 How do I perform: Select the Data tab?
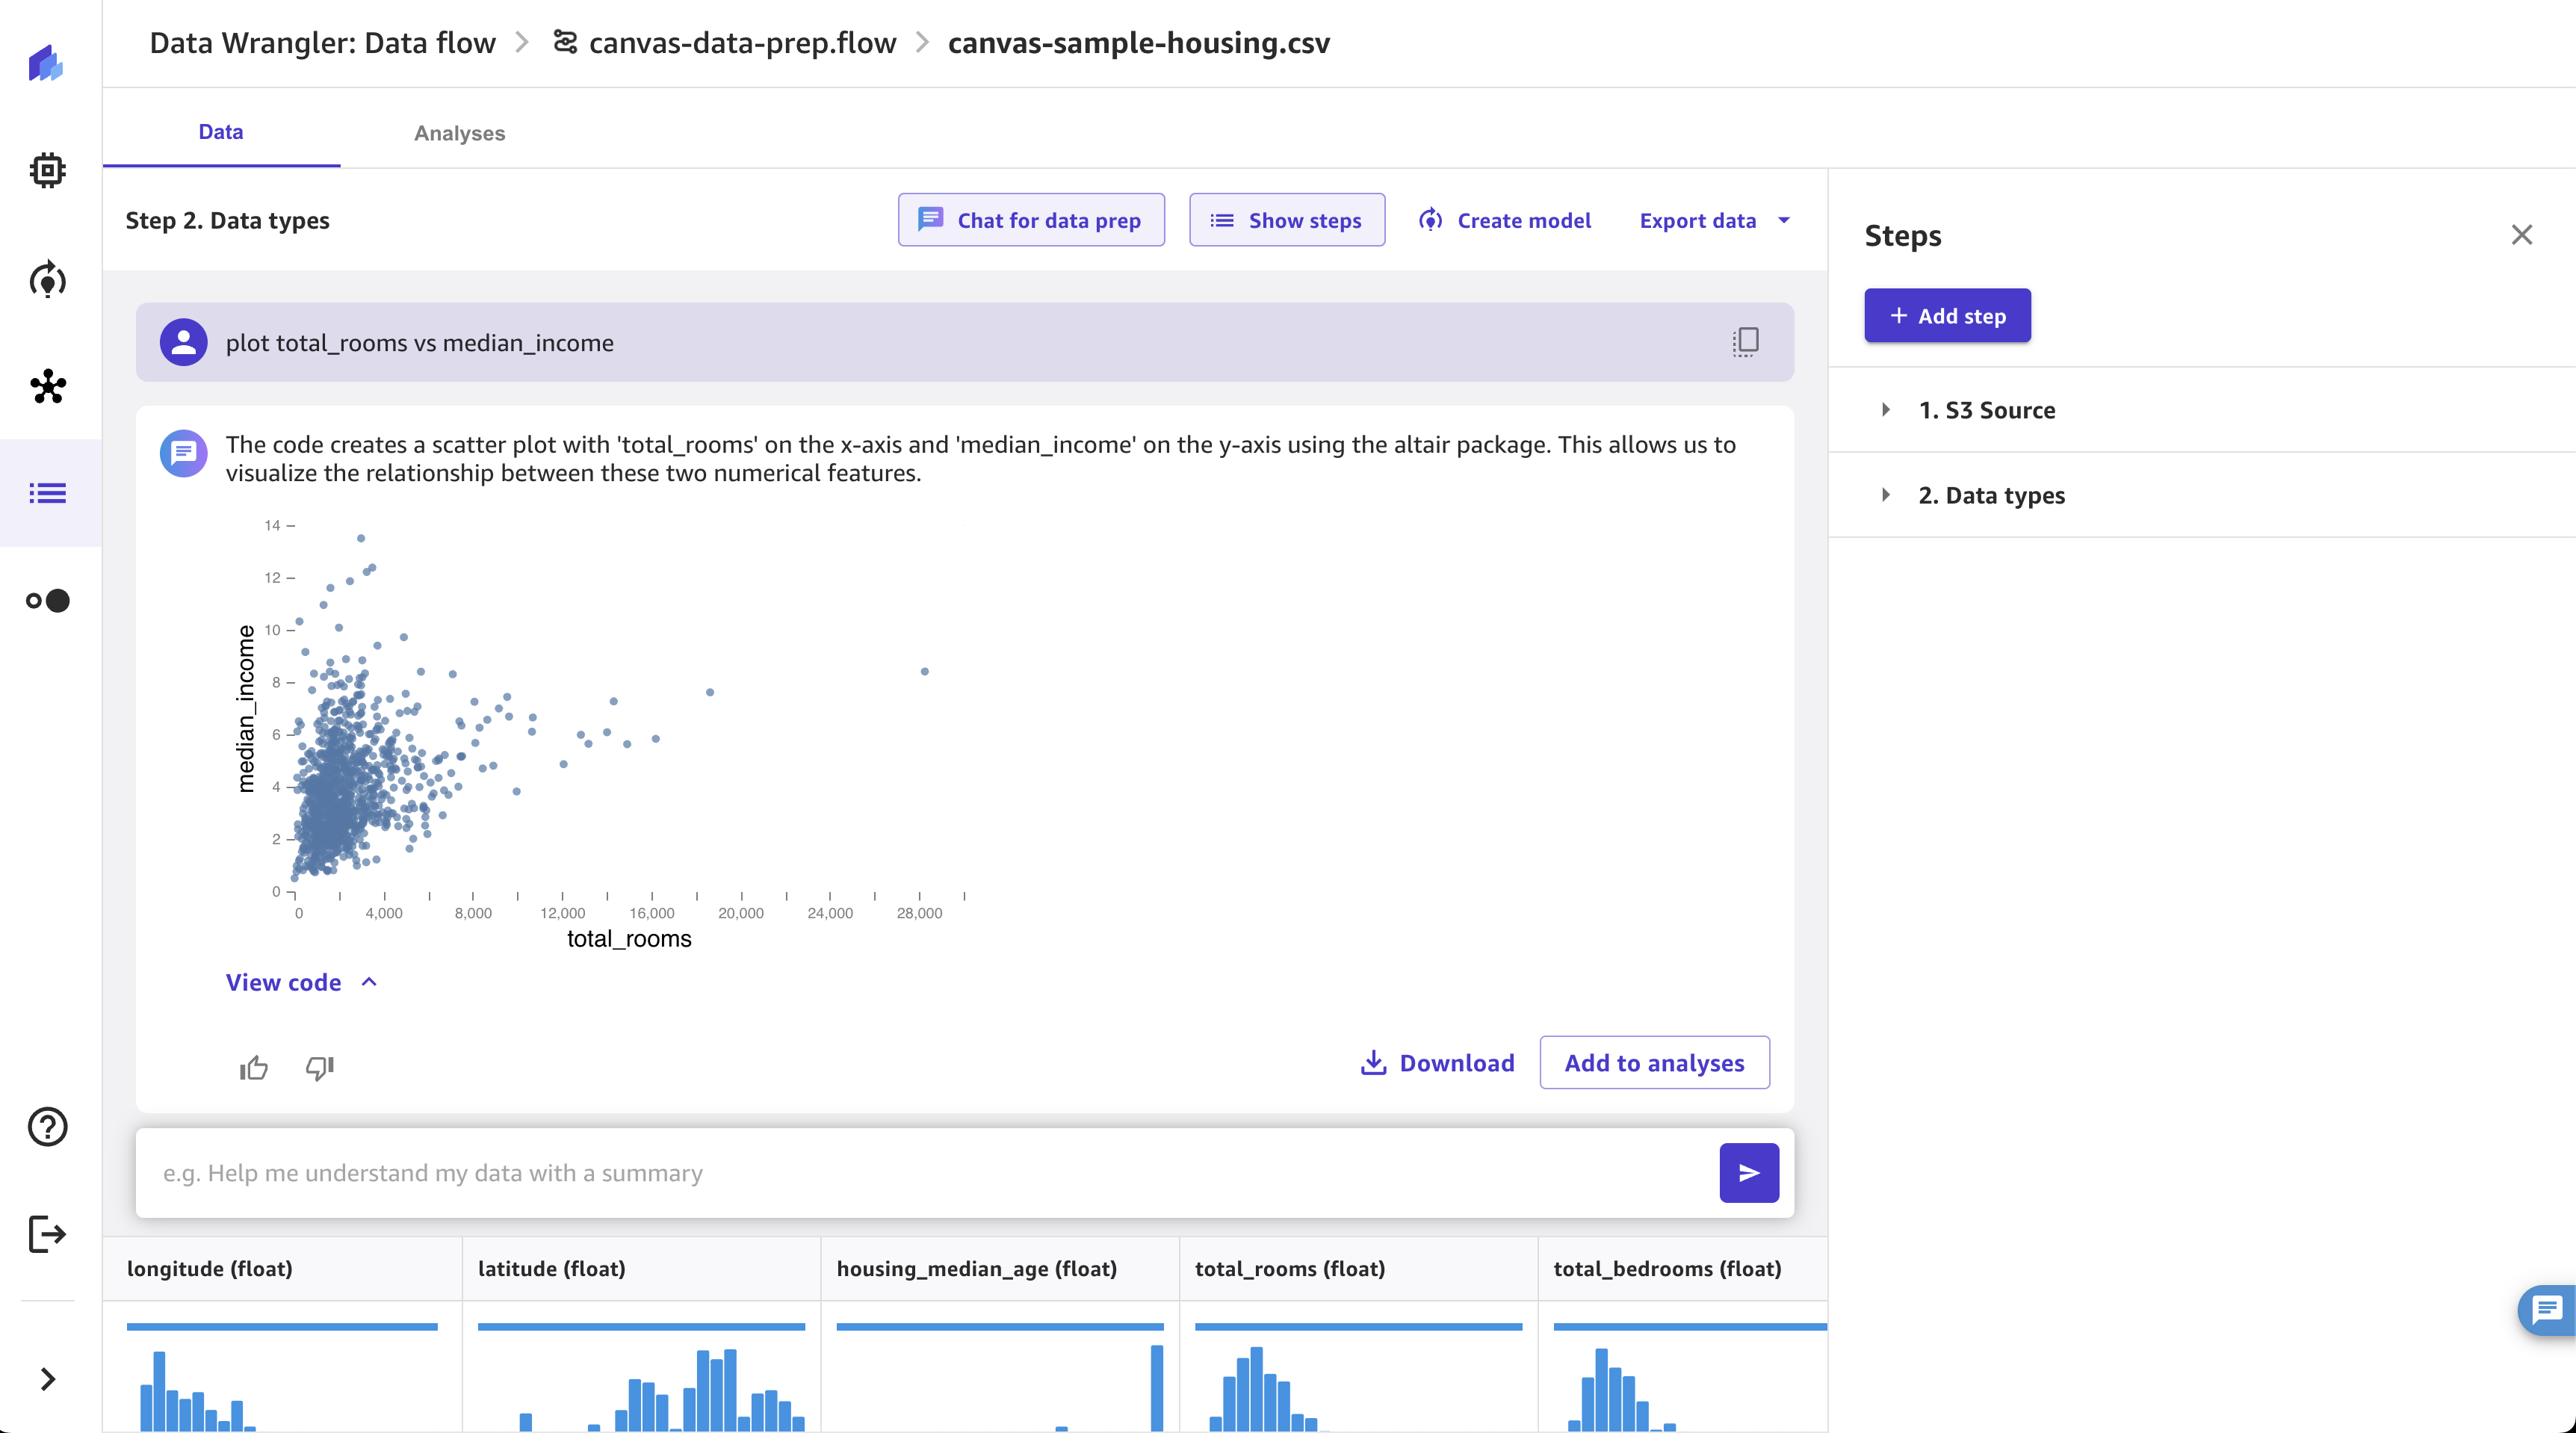tap(220, 131)
